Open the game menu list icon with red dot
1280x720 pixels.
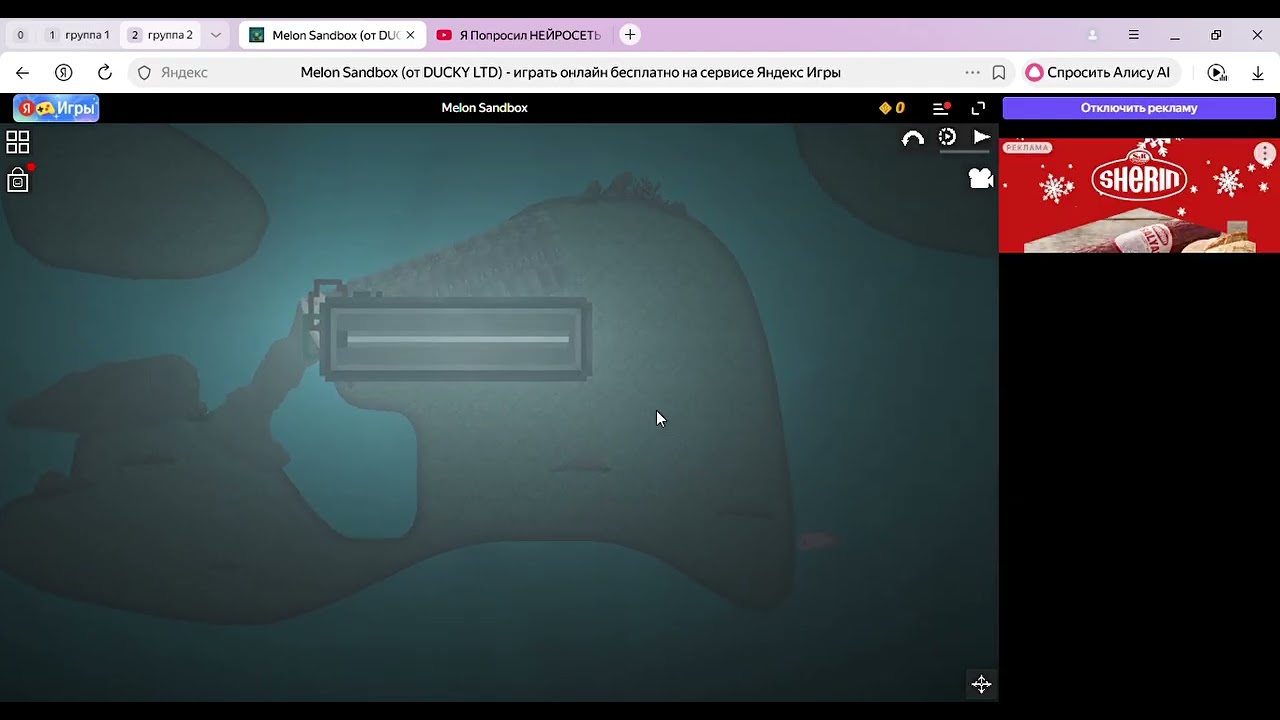tap(941, 108)
